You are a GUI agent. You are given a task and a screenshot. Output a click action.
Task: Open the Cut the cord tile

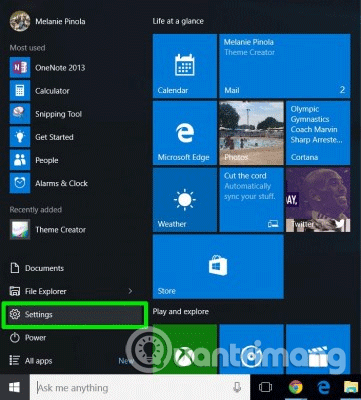[x=251, y=200]
